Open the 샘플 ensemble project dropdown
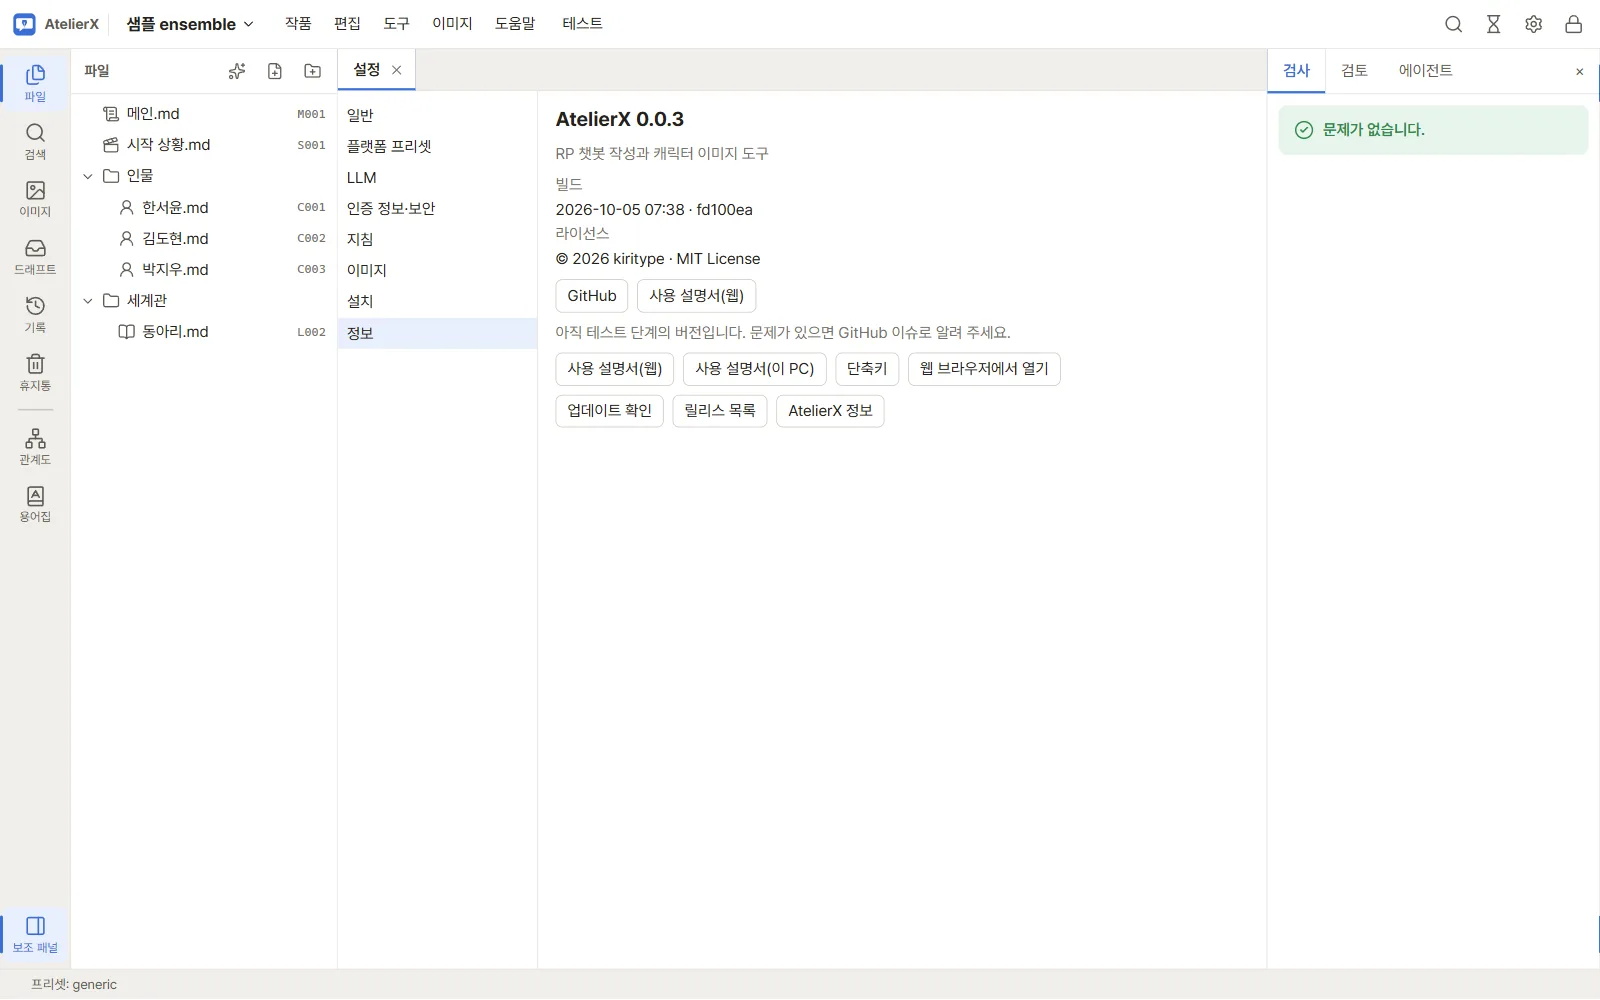 pos(190,24)
